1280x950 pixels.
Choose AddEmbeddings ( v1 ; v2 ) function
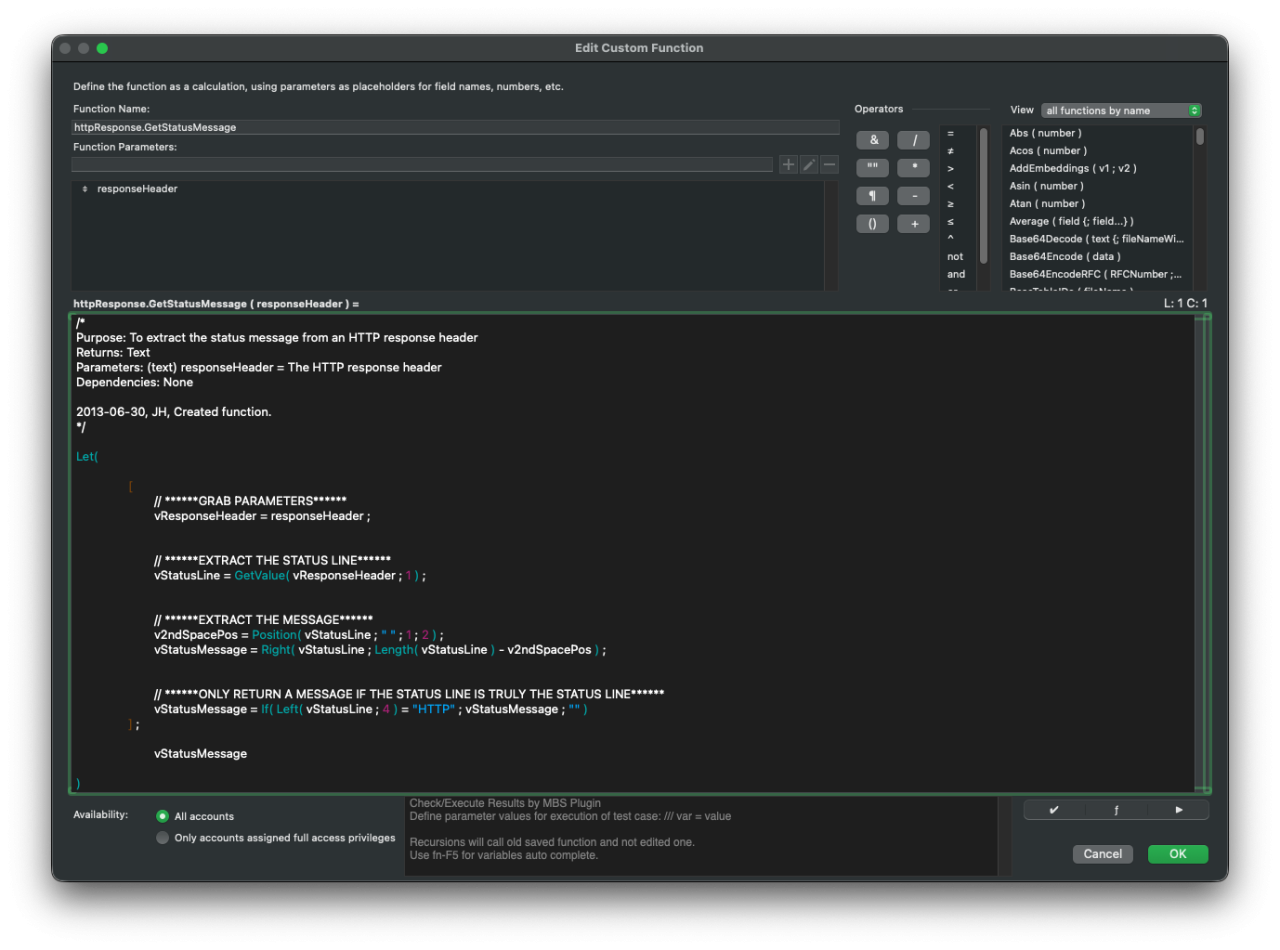(1098, 169)
